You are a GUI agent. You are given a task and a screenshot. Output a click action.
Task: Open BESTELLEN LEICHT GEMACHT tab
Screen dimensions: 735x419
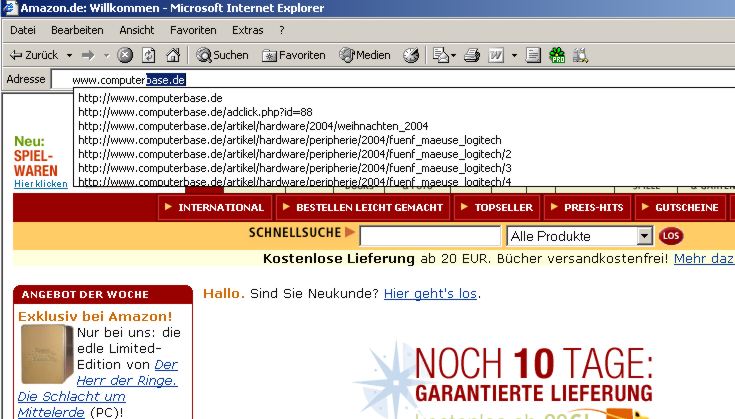click(x=363, y=207)
